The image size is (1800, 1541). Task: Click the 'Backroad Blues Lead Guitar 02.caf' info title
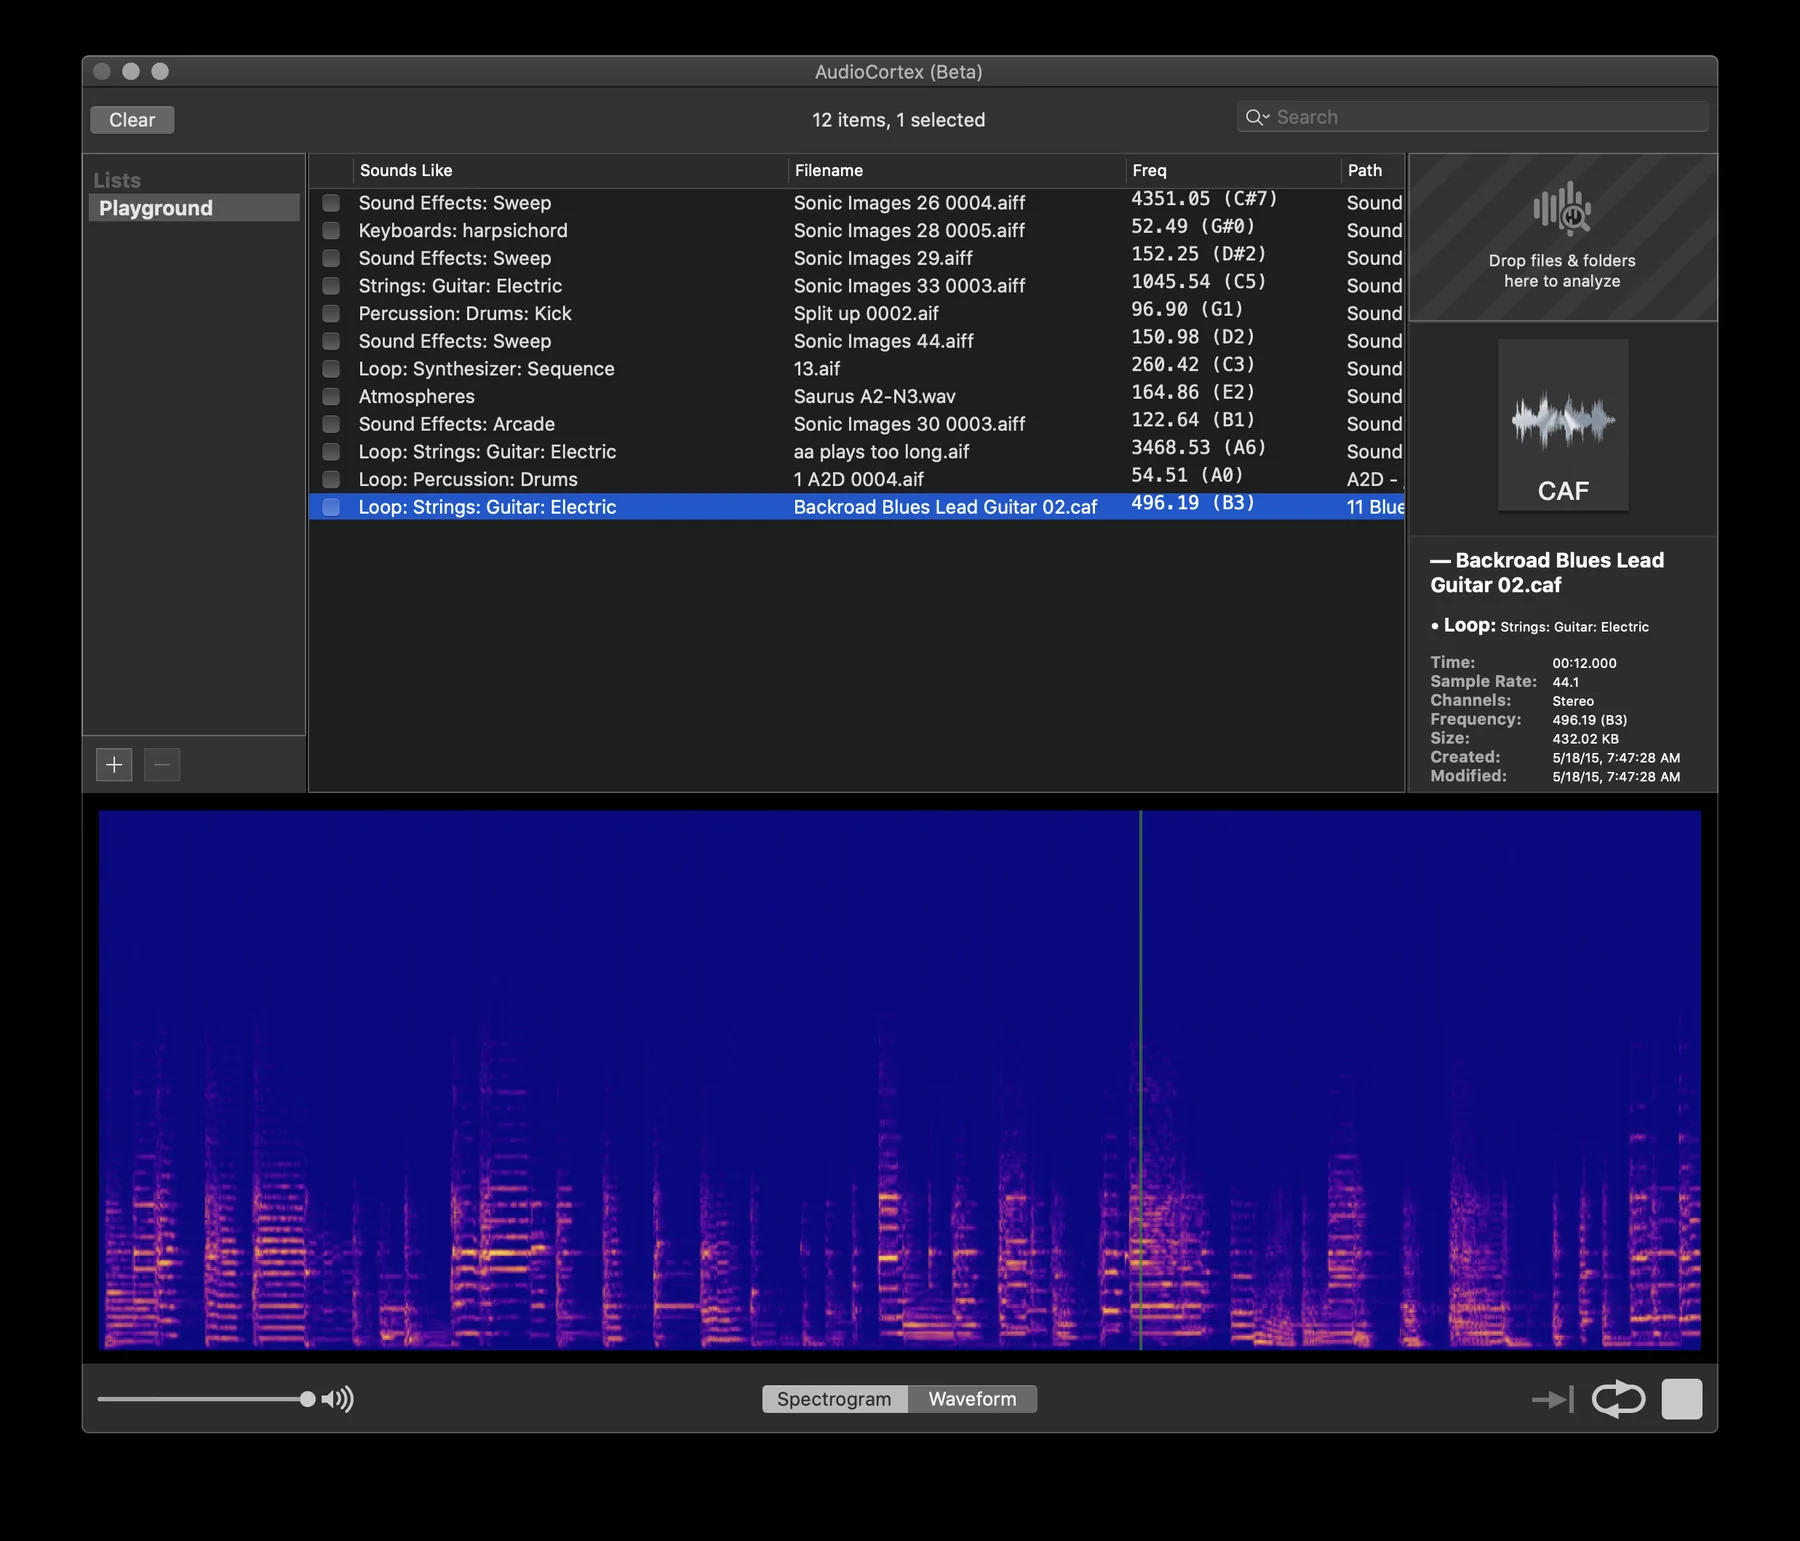pyautogui.click(x=1547, y=573)
